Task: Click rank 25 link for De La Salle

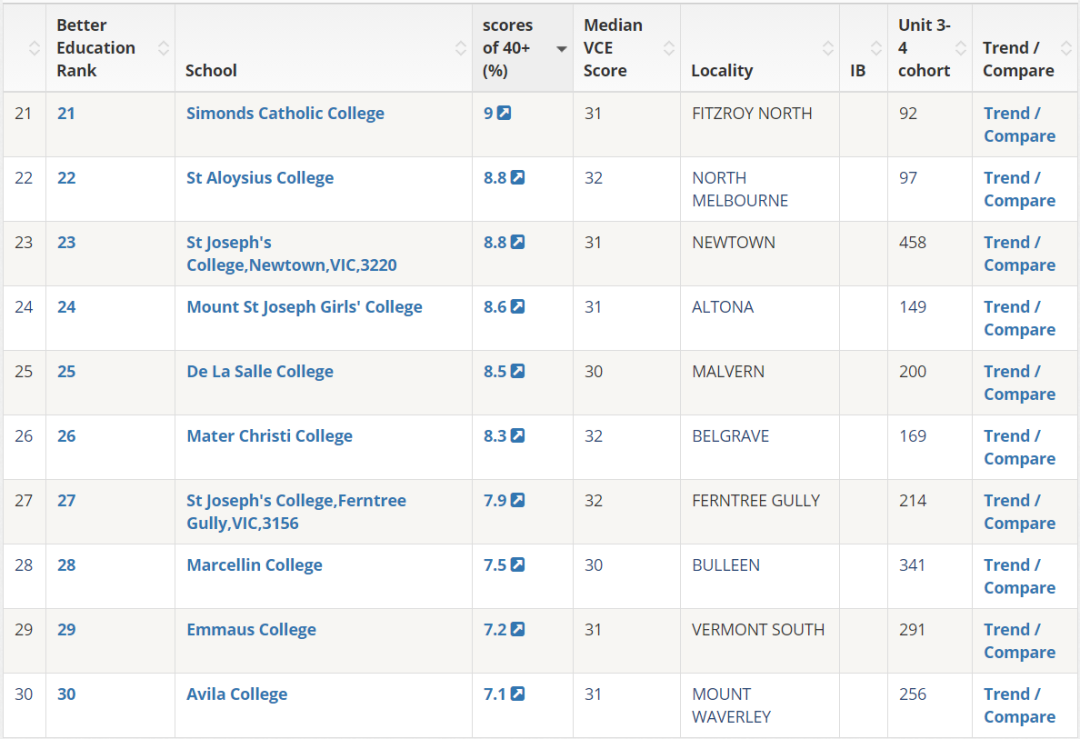Action: pos(66,371)
